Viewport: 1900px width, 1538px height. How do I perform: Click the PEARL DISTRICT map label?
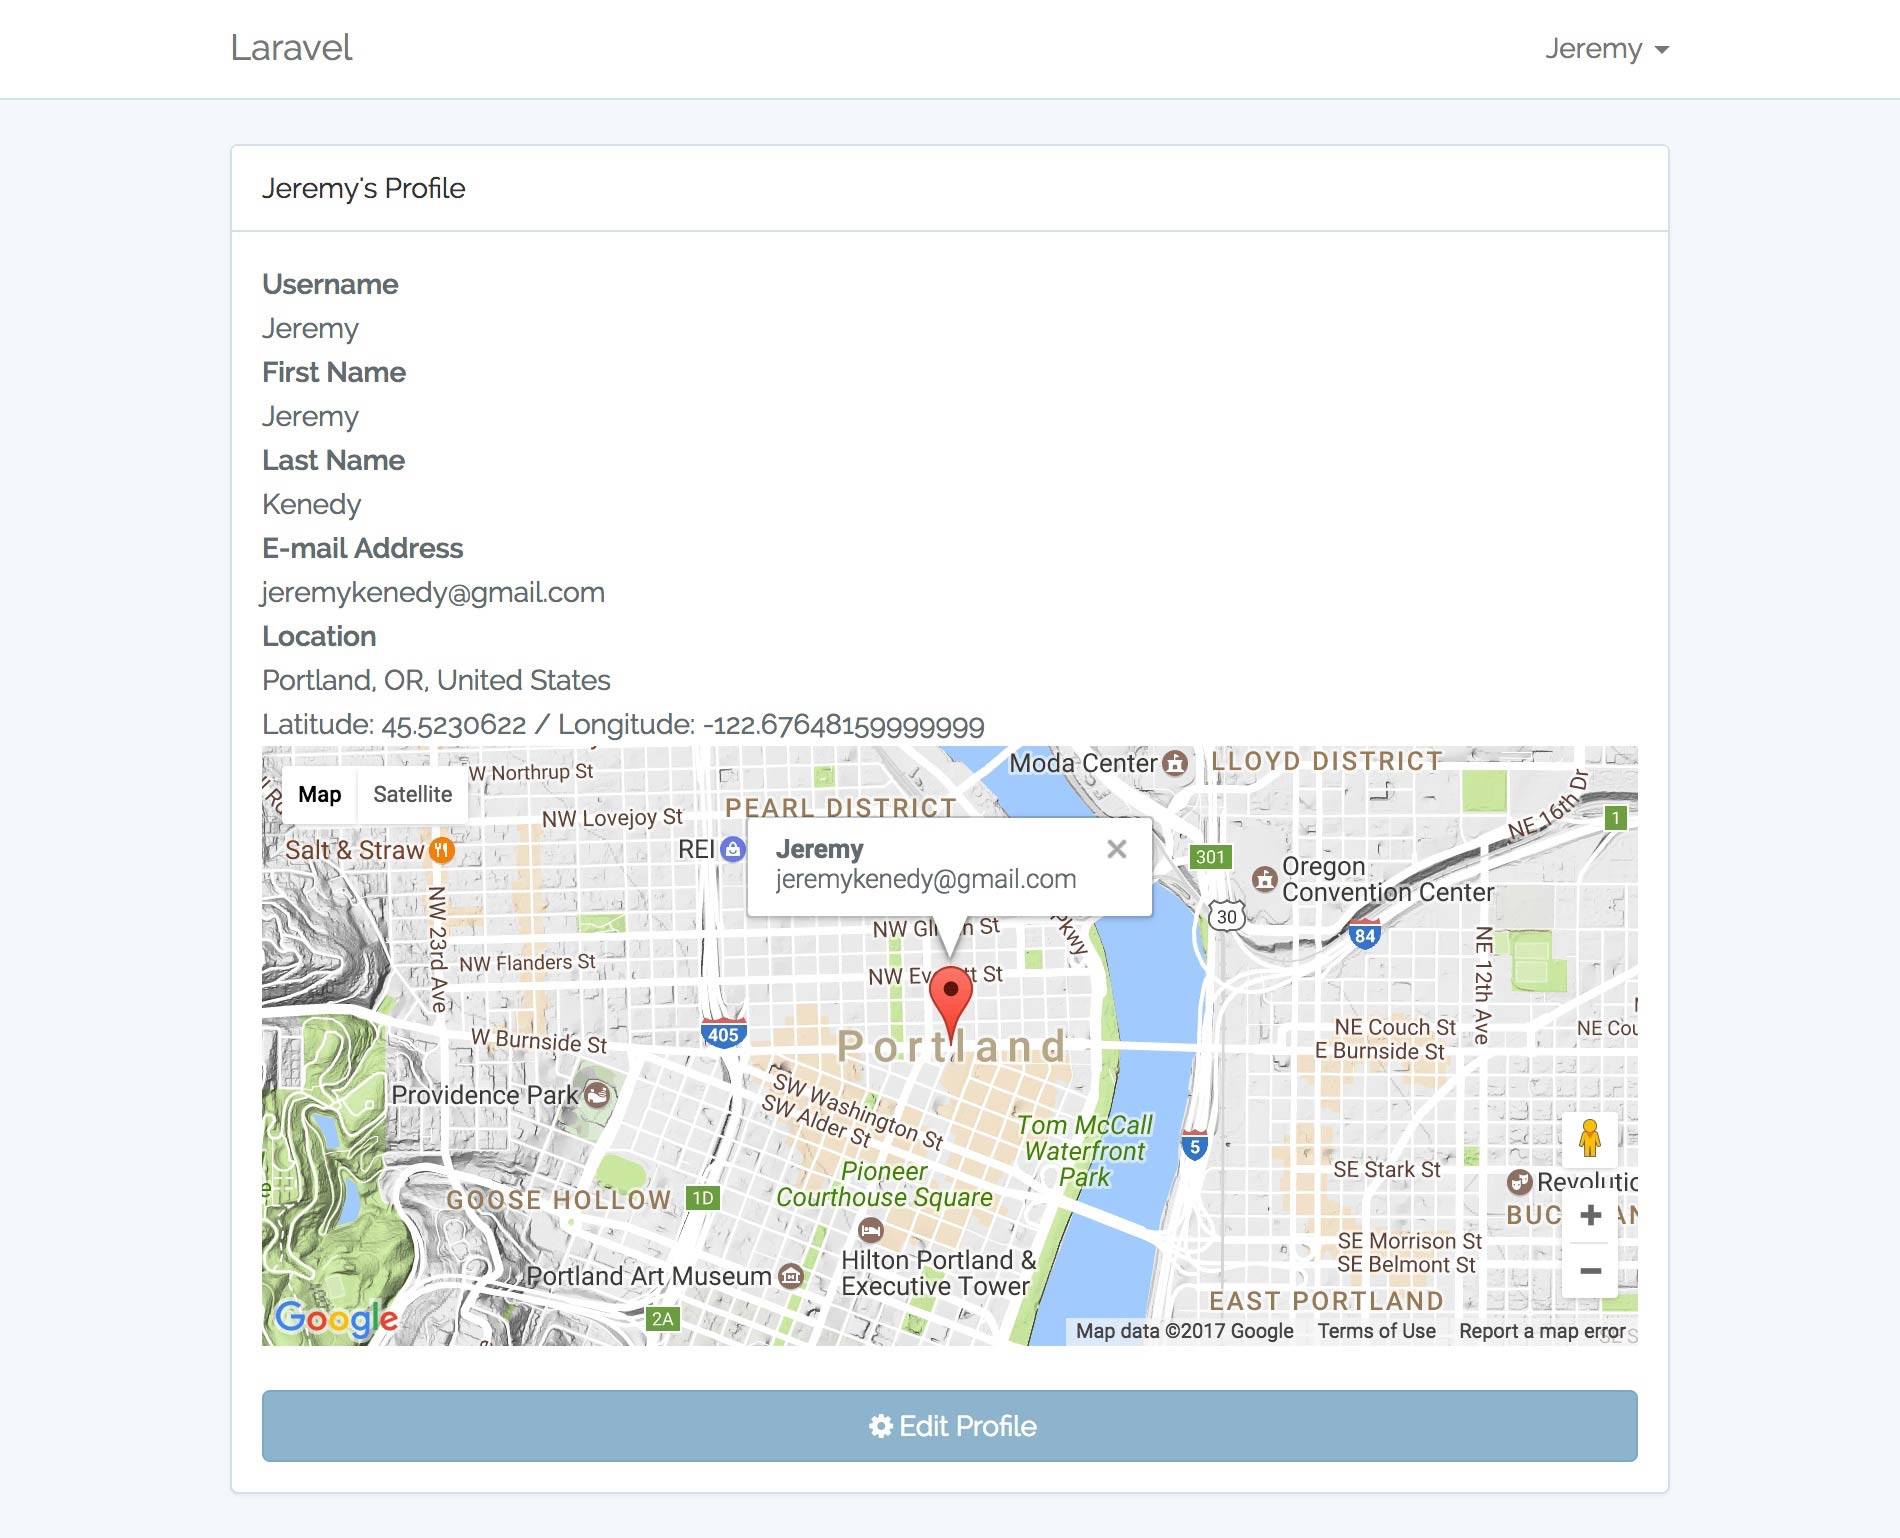point(840,808)
